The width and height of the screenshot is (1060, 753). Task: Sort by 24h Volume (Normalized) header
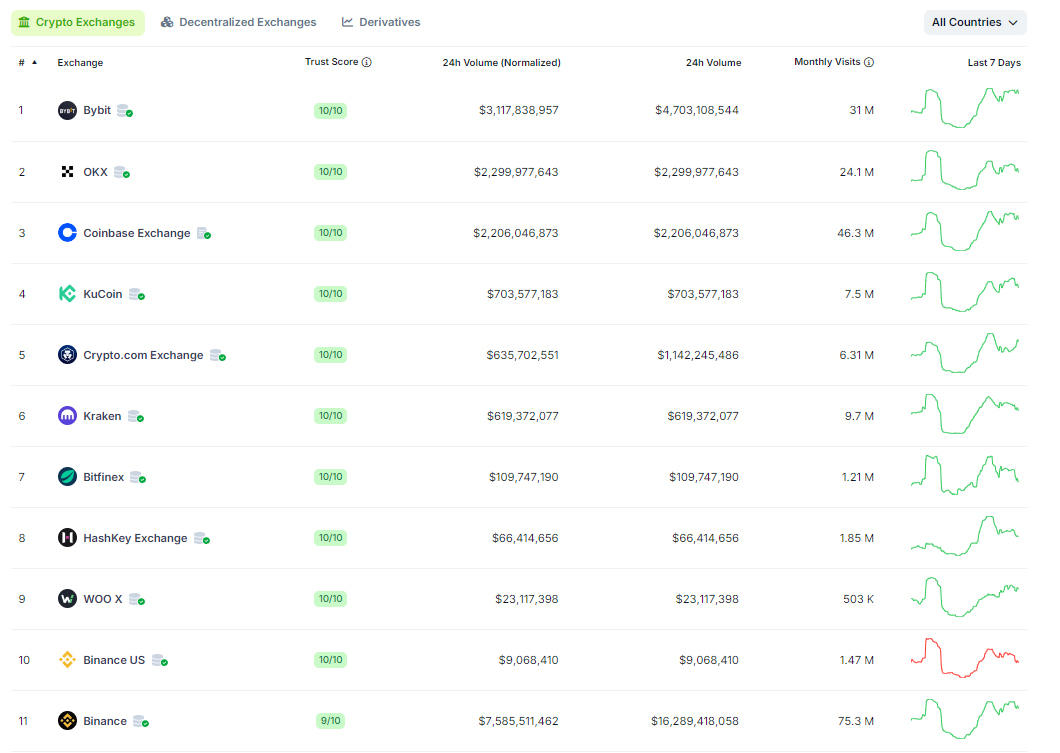pos(502,62)
